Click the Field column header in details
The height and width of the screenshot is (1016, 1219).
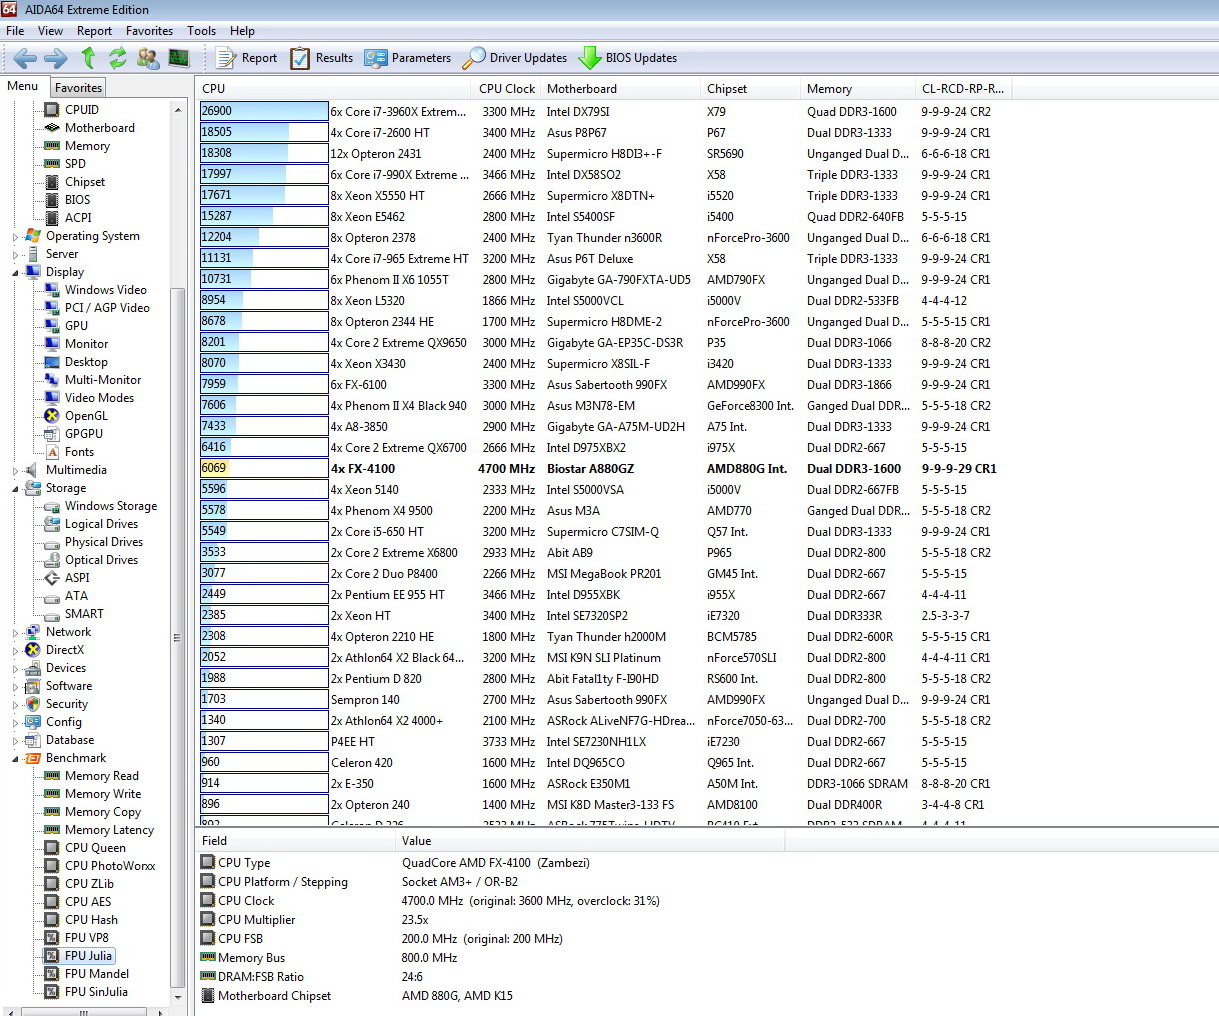click(296, 841)
